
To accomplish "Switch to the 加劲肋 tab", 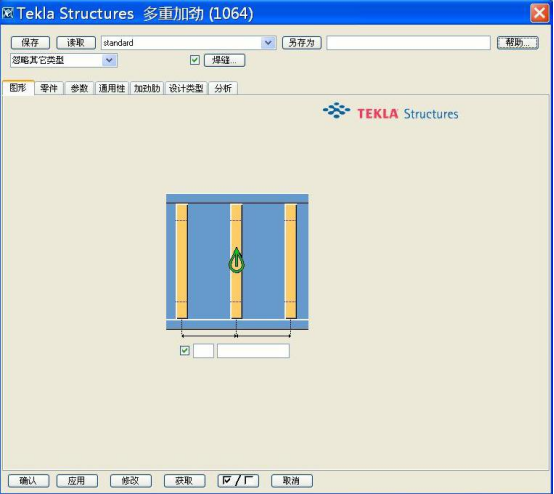I will pyautogui.click(x=147, y=88).
